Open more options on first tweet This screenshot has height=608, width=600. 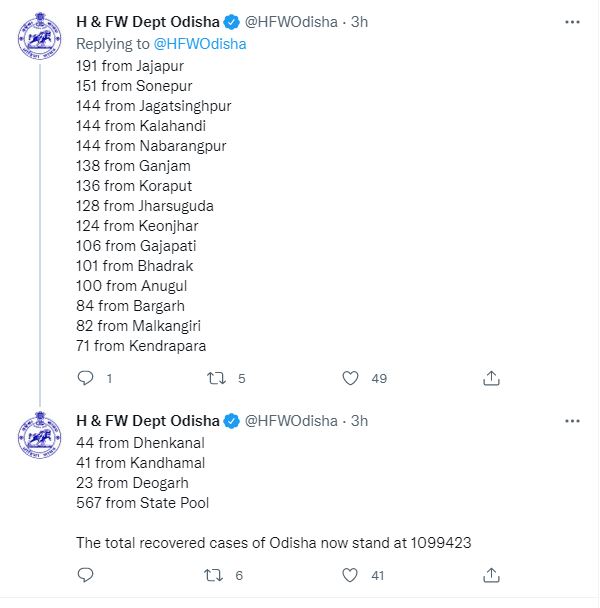[x=569, y=21]
